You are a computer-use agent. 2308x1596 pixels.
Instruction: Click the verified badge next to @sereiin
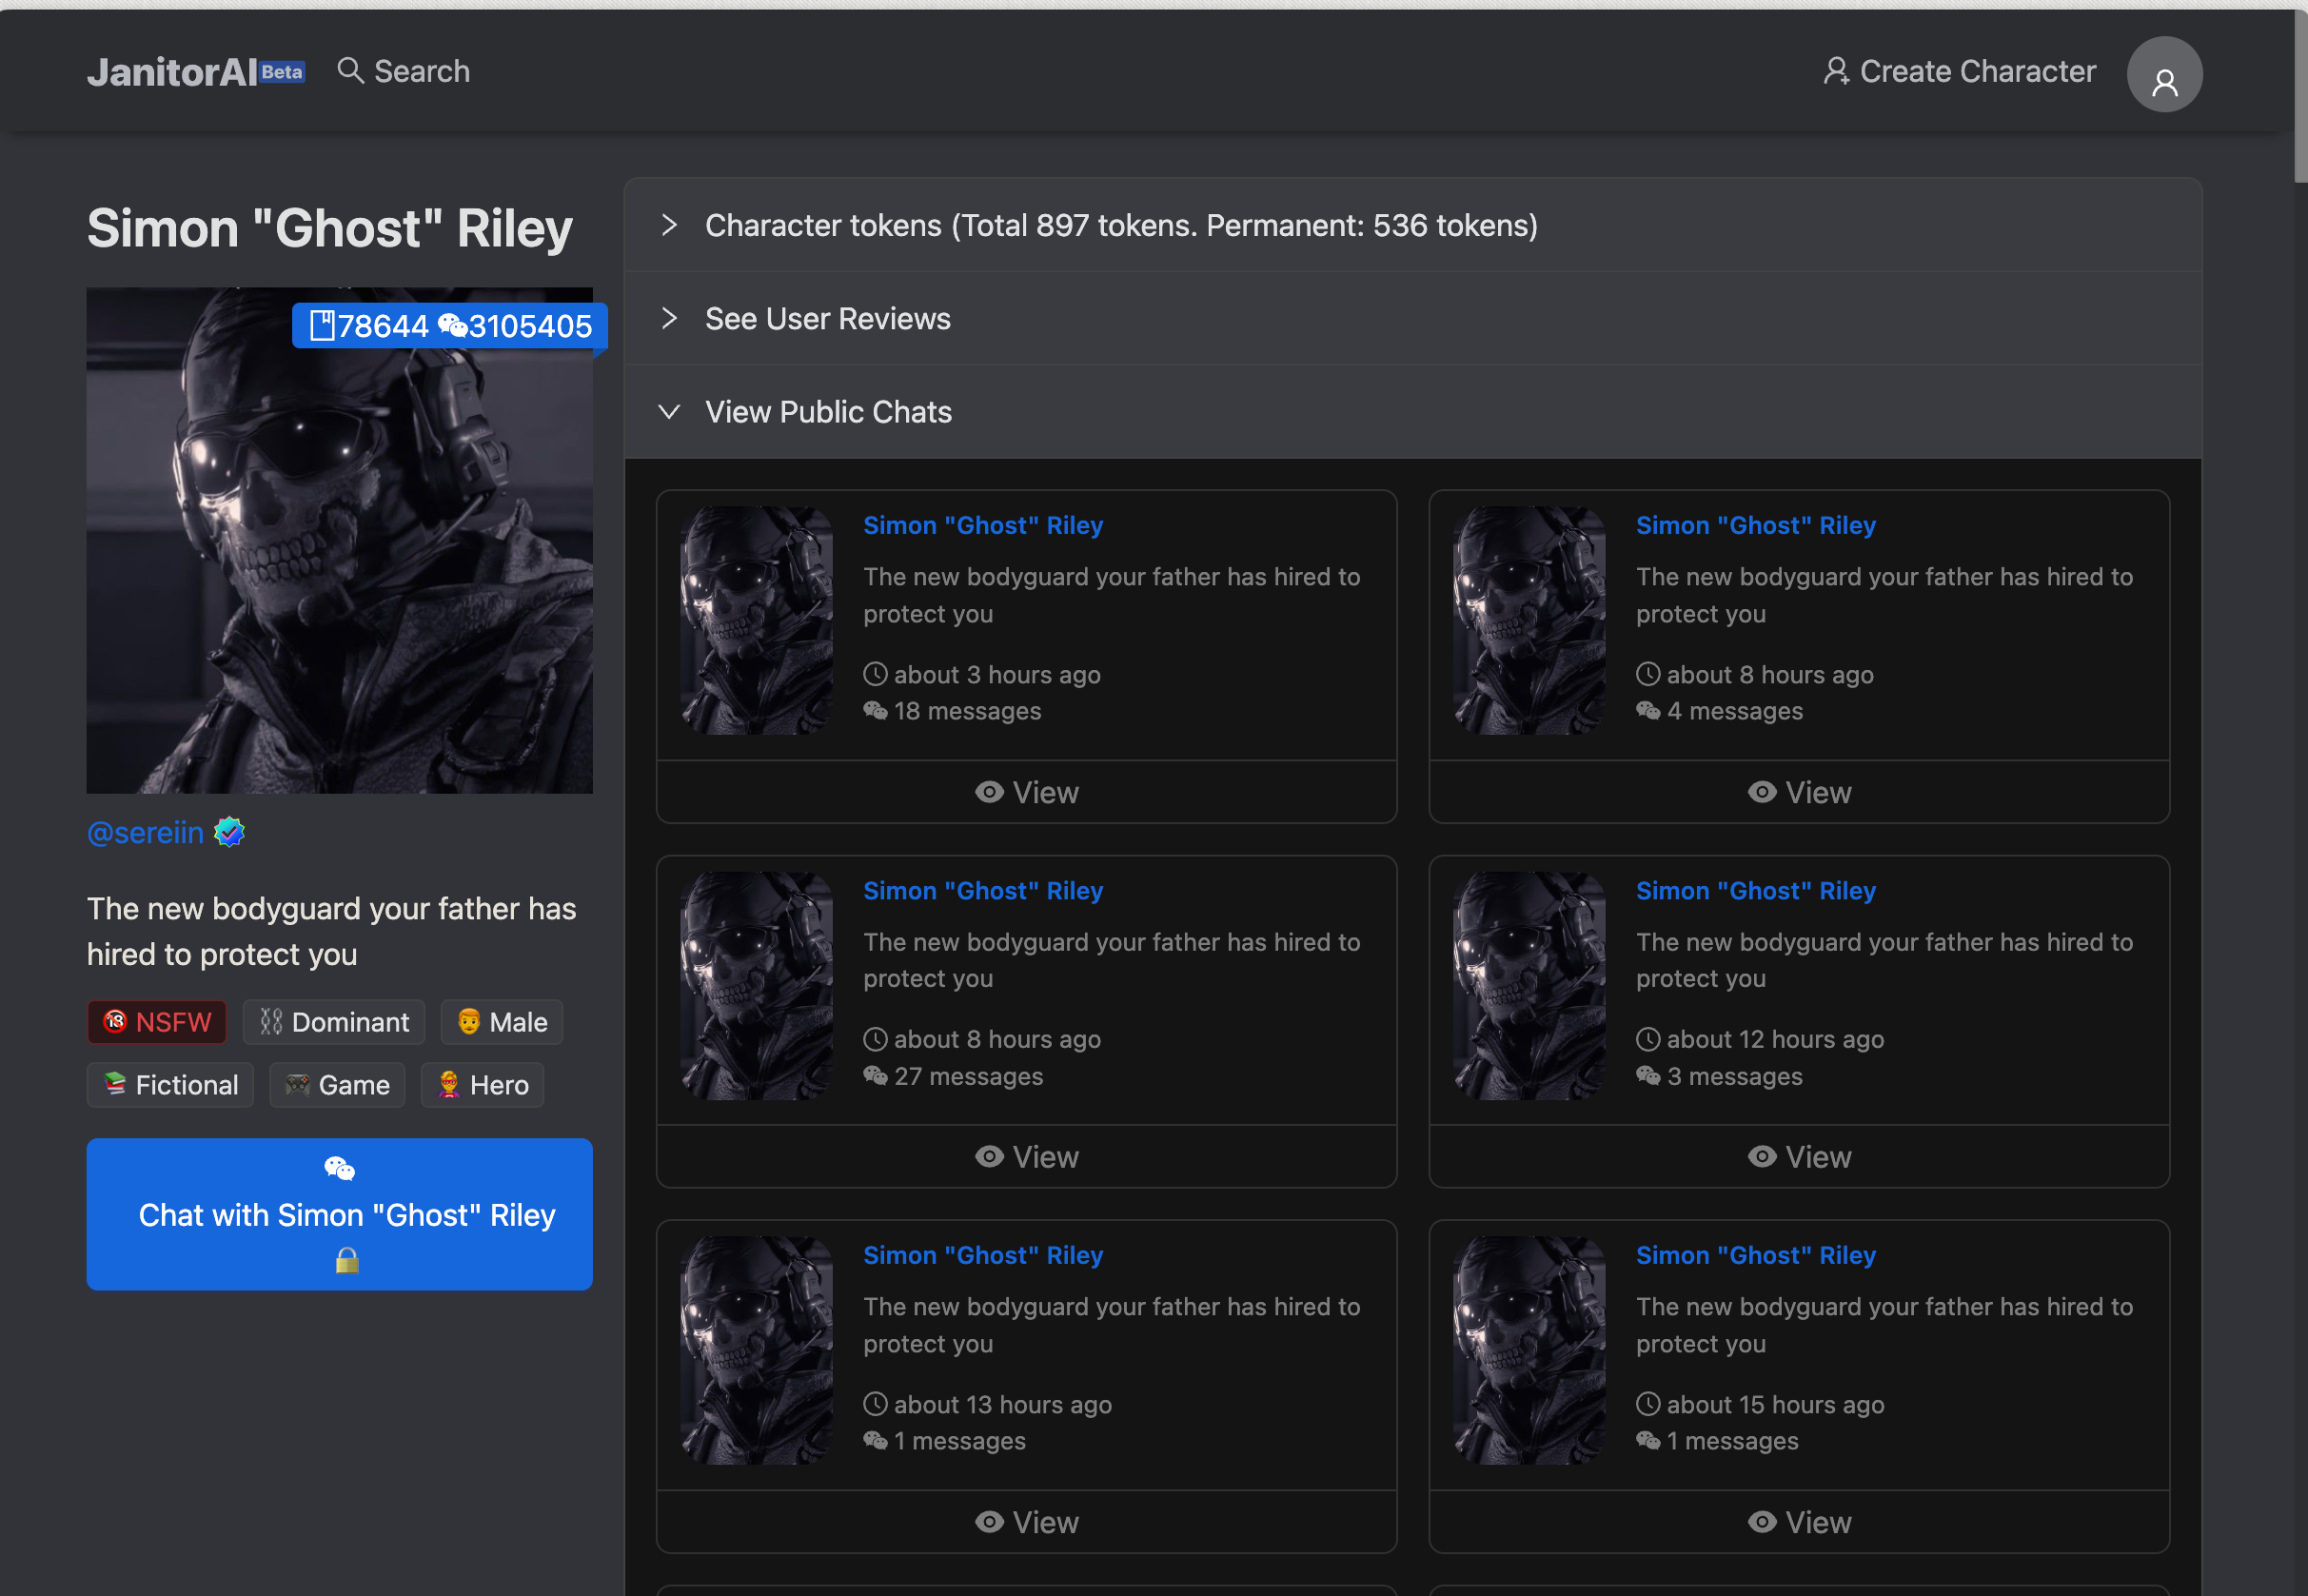(x=230, y=832)
